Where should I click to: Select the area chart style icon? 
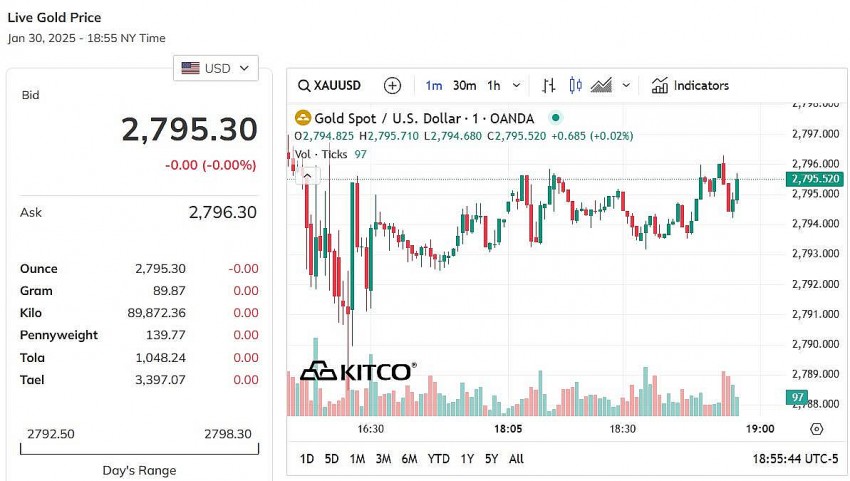pyautogui.click(x=600, y=86)
